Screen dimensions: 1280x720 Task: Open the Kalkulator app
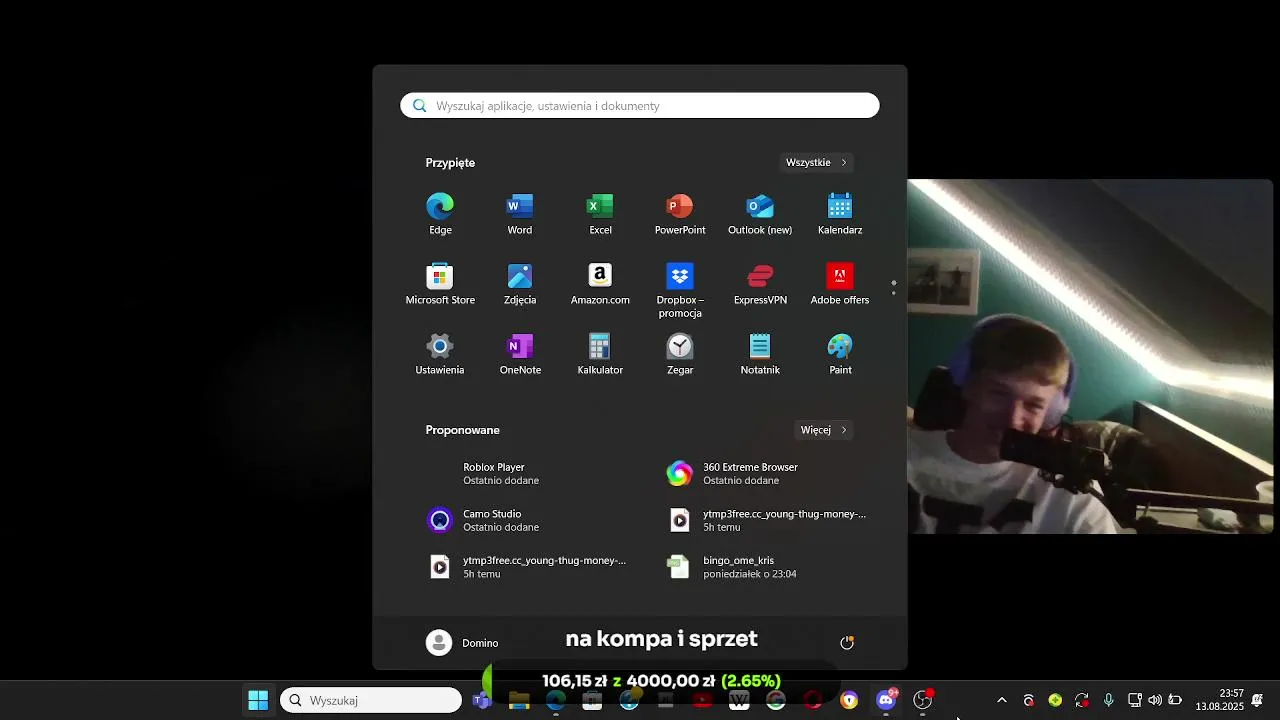(x=600, y=354)
